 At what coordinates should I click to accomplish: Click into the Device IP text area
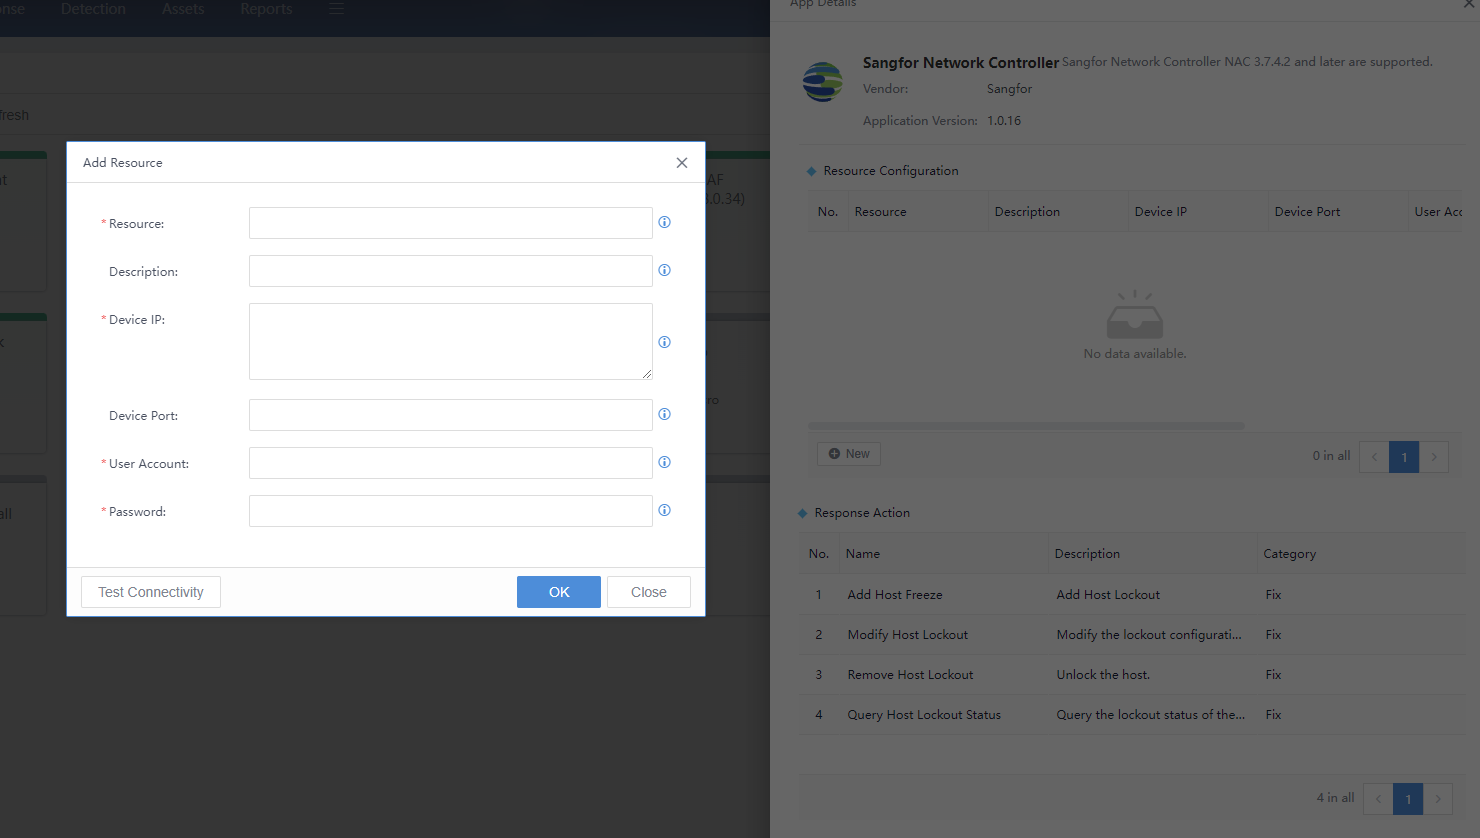point(450,341)
